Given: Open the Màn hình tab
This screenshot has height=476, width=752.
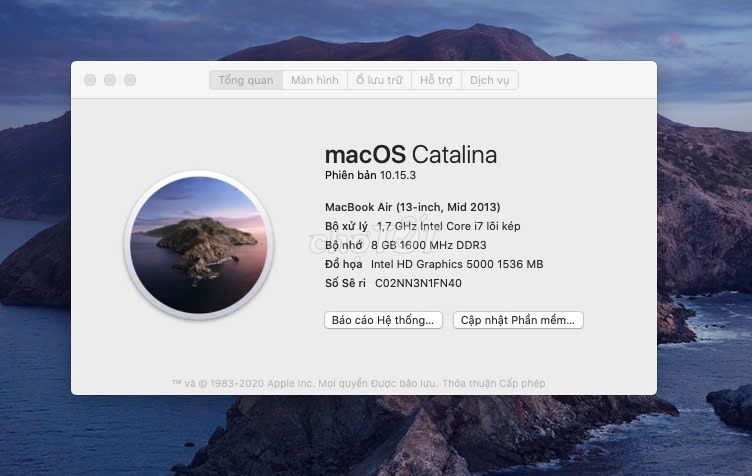Looking at the screenshot, I should tap(315, 80).
